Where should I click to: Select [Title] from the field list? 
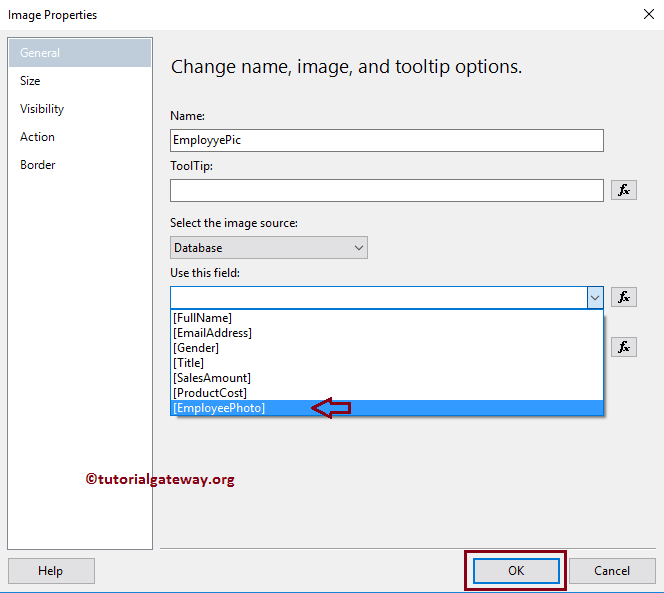tap(387, 363)
